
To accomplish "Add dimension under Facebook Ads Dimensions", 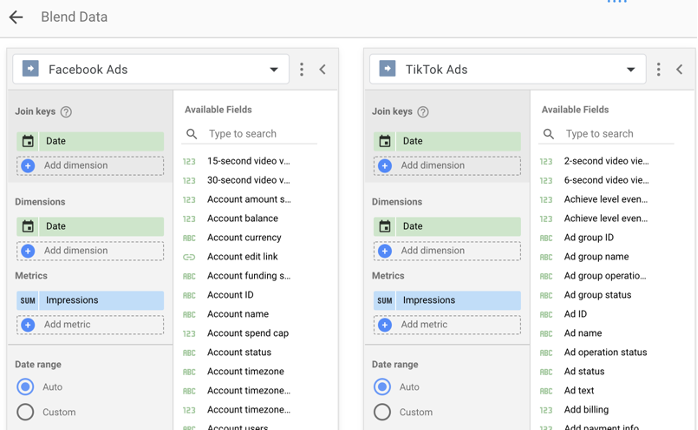I will pos(90,251).
